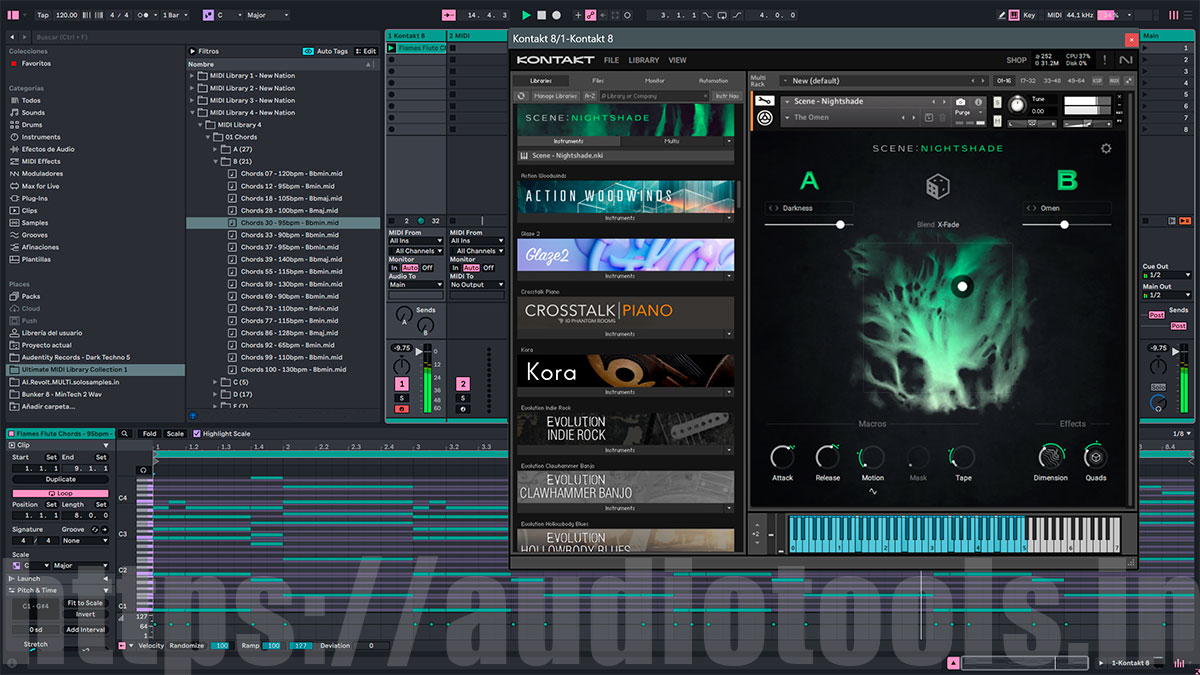The width and height of the screenshot is (1200, 675).
Task: Expand the C (5) folder
Action: (x=216, y=382)
